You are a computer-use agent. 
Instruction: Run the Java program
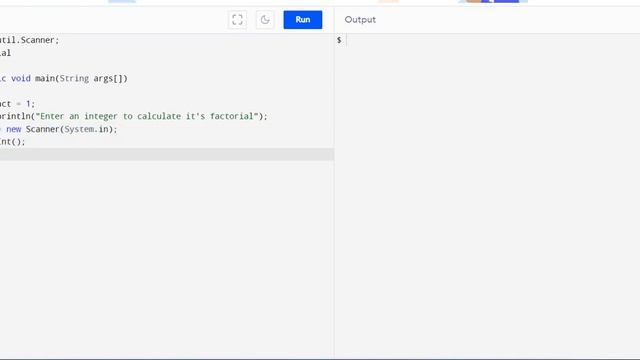[x=303, y=20]
